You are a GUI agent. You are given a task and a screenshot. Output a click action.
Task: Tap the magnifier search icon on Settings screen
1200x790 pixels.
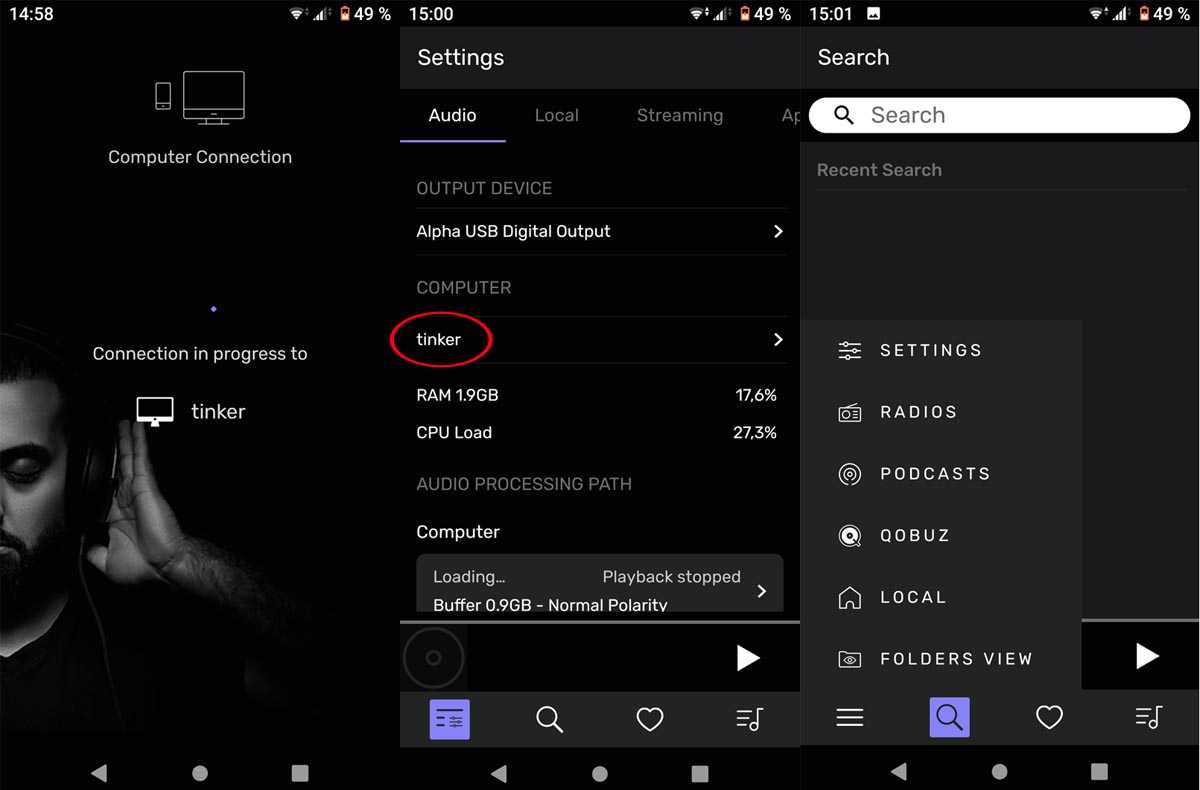(549, 719)
